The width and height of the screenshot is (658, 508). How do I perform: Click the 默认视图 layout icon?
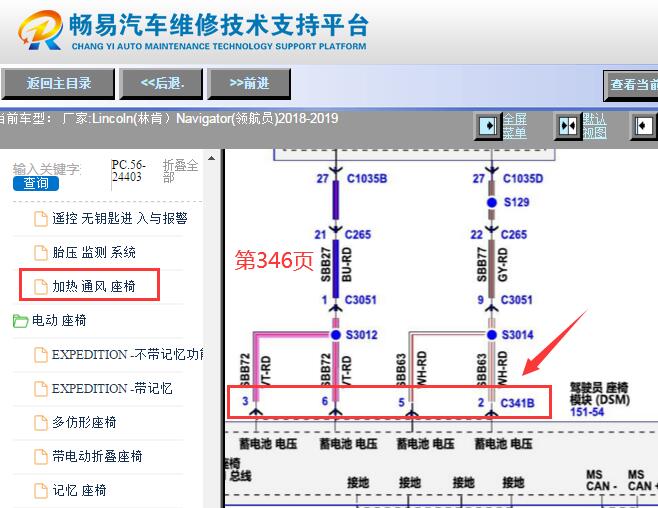[x=568, y=125]
